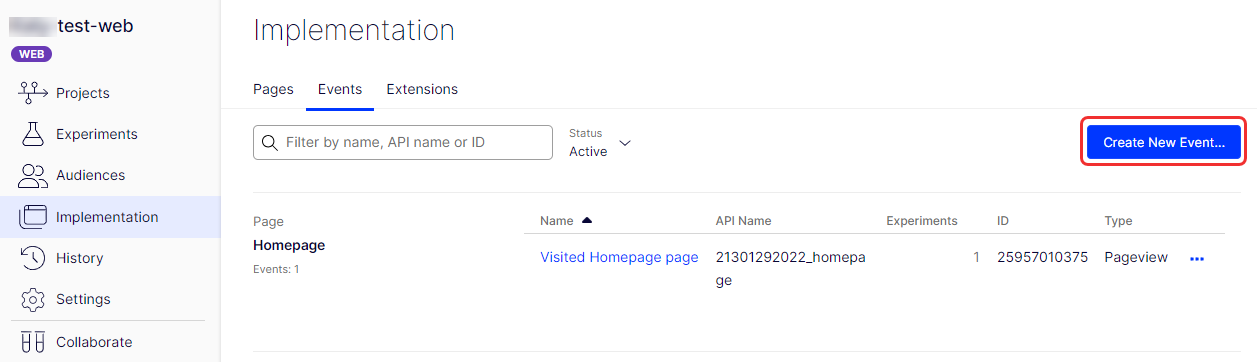Open History via clock icon

click(33, 258)
